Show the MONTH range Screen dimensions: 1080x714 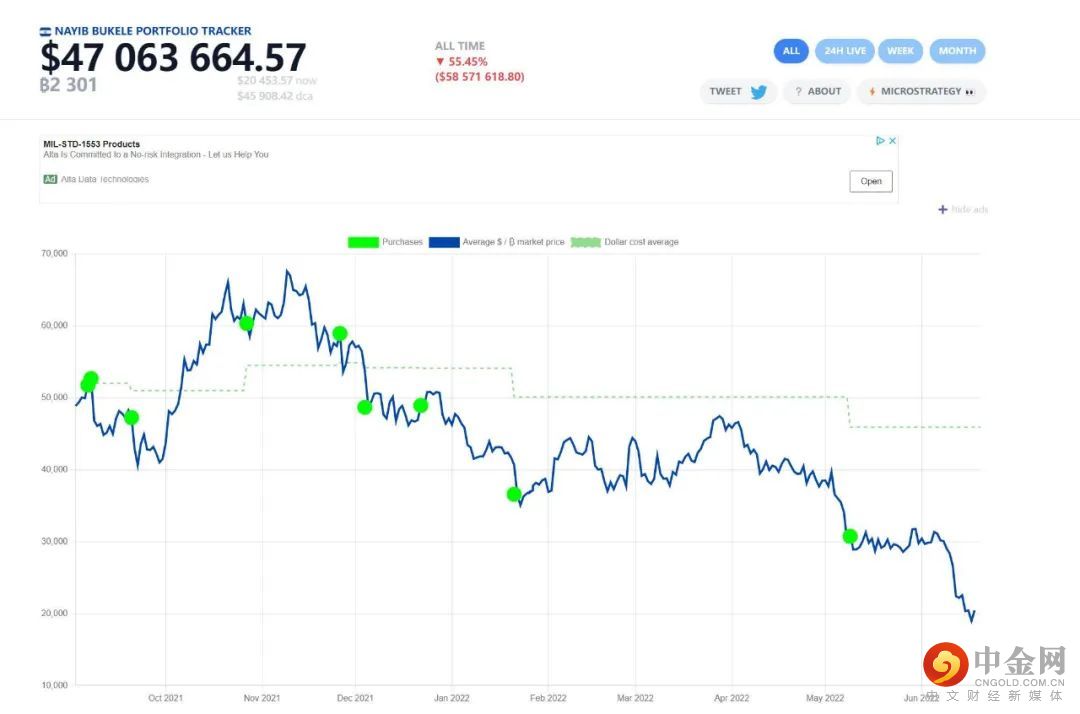[x=957, y=51]
